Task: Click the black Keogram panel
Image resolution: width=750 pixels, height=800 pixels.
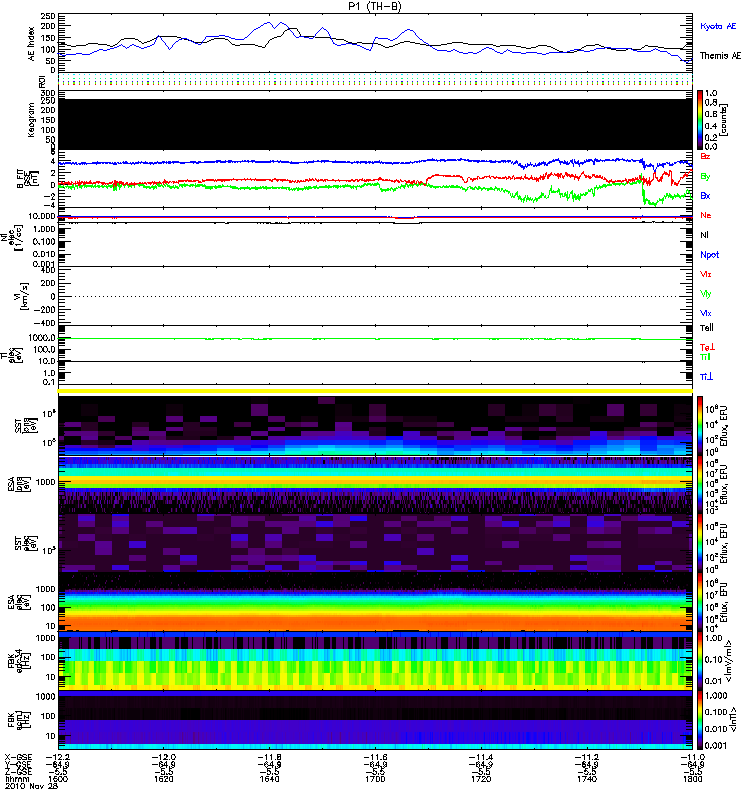Action: (375, 124)
